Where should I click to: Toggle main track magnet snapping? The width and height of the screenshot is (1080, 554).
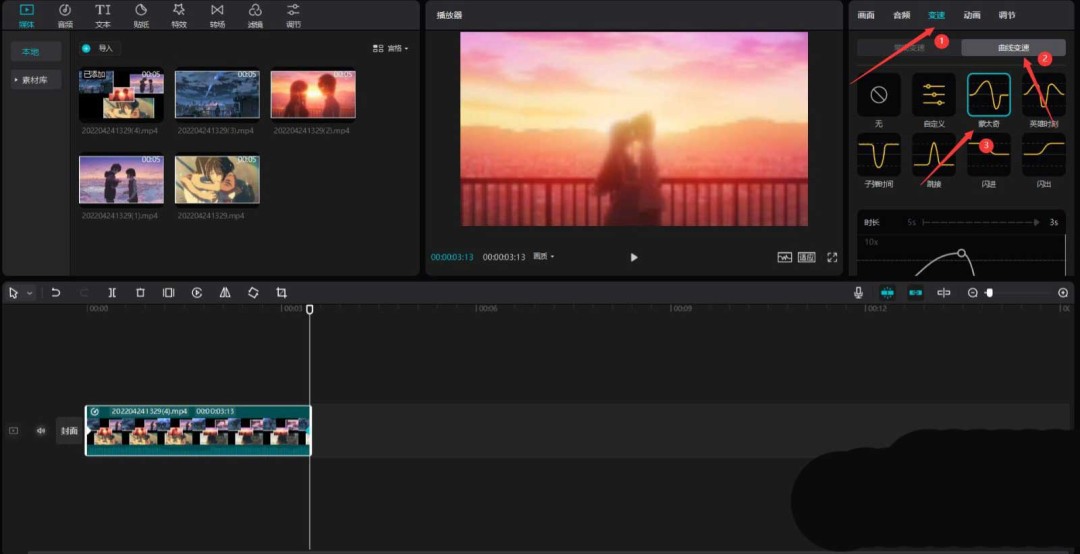click(887, 293)
